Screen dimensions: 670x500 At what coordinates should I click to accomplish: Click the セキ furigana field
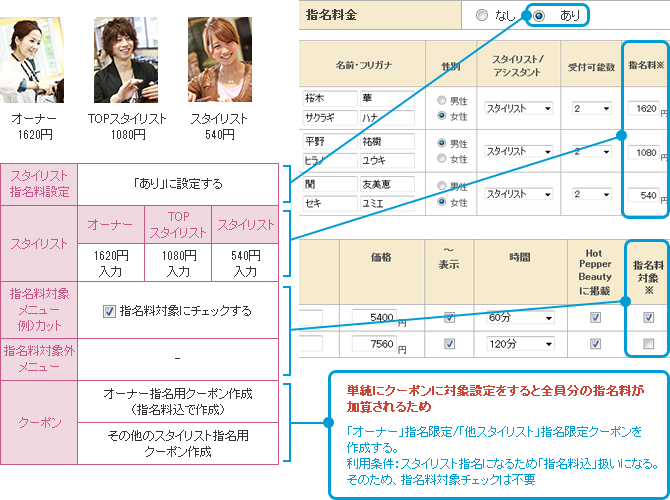(330, 203)
